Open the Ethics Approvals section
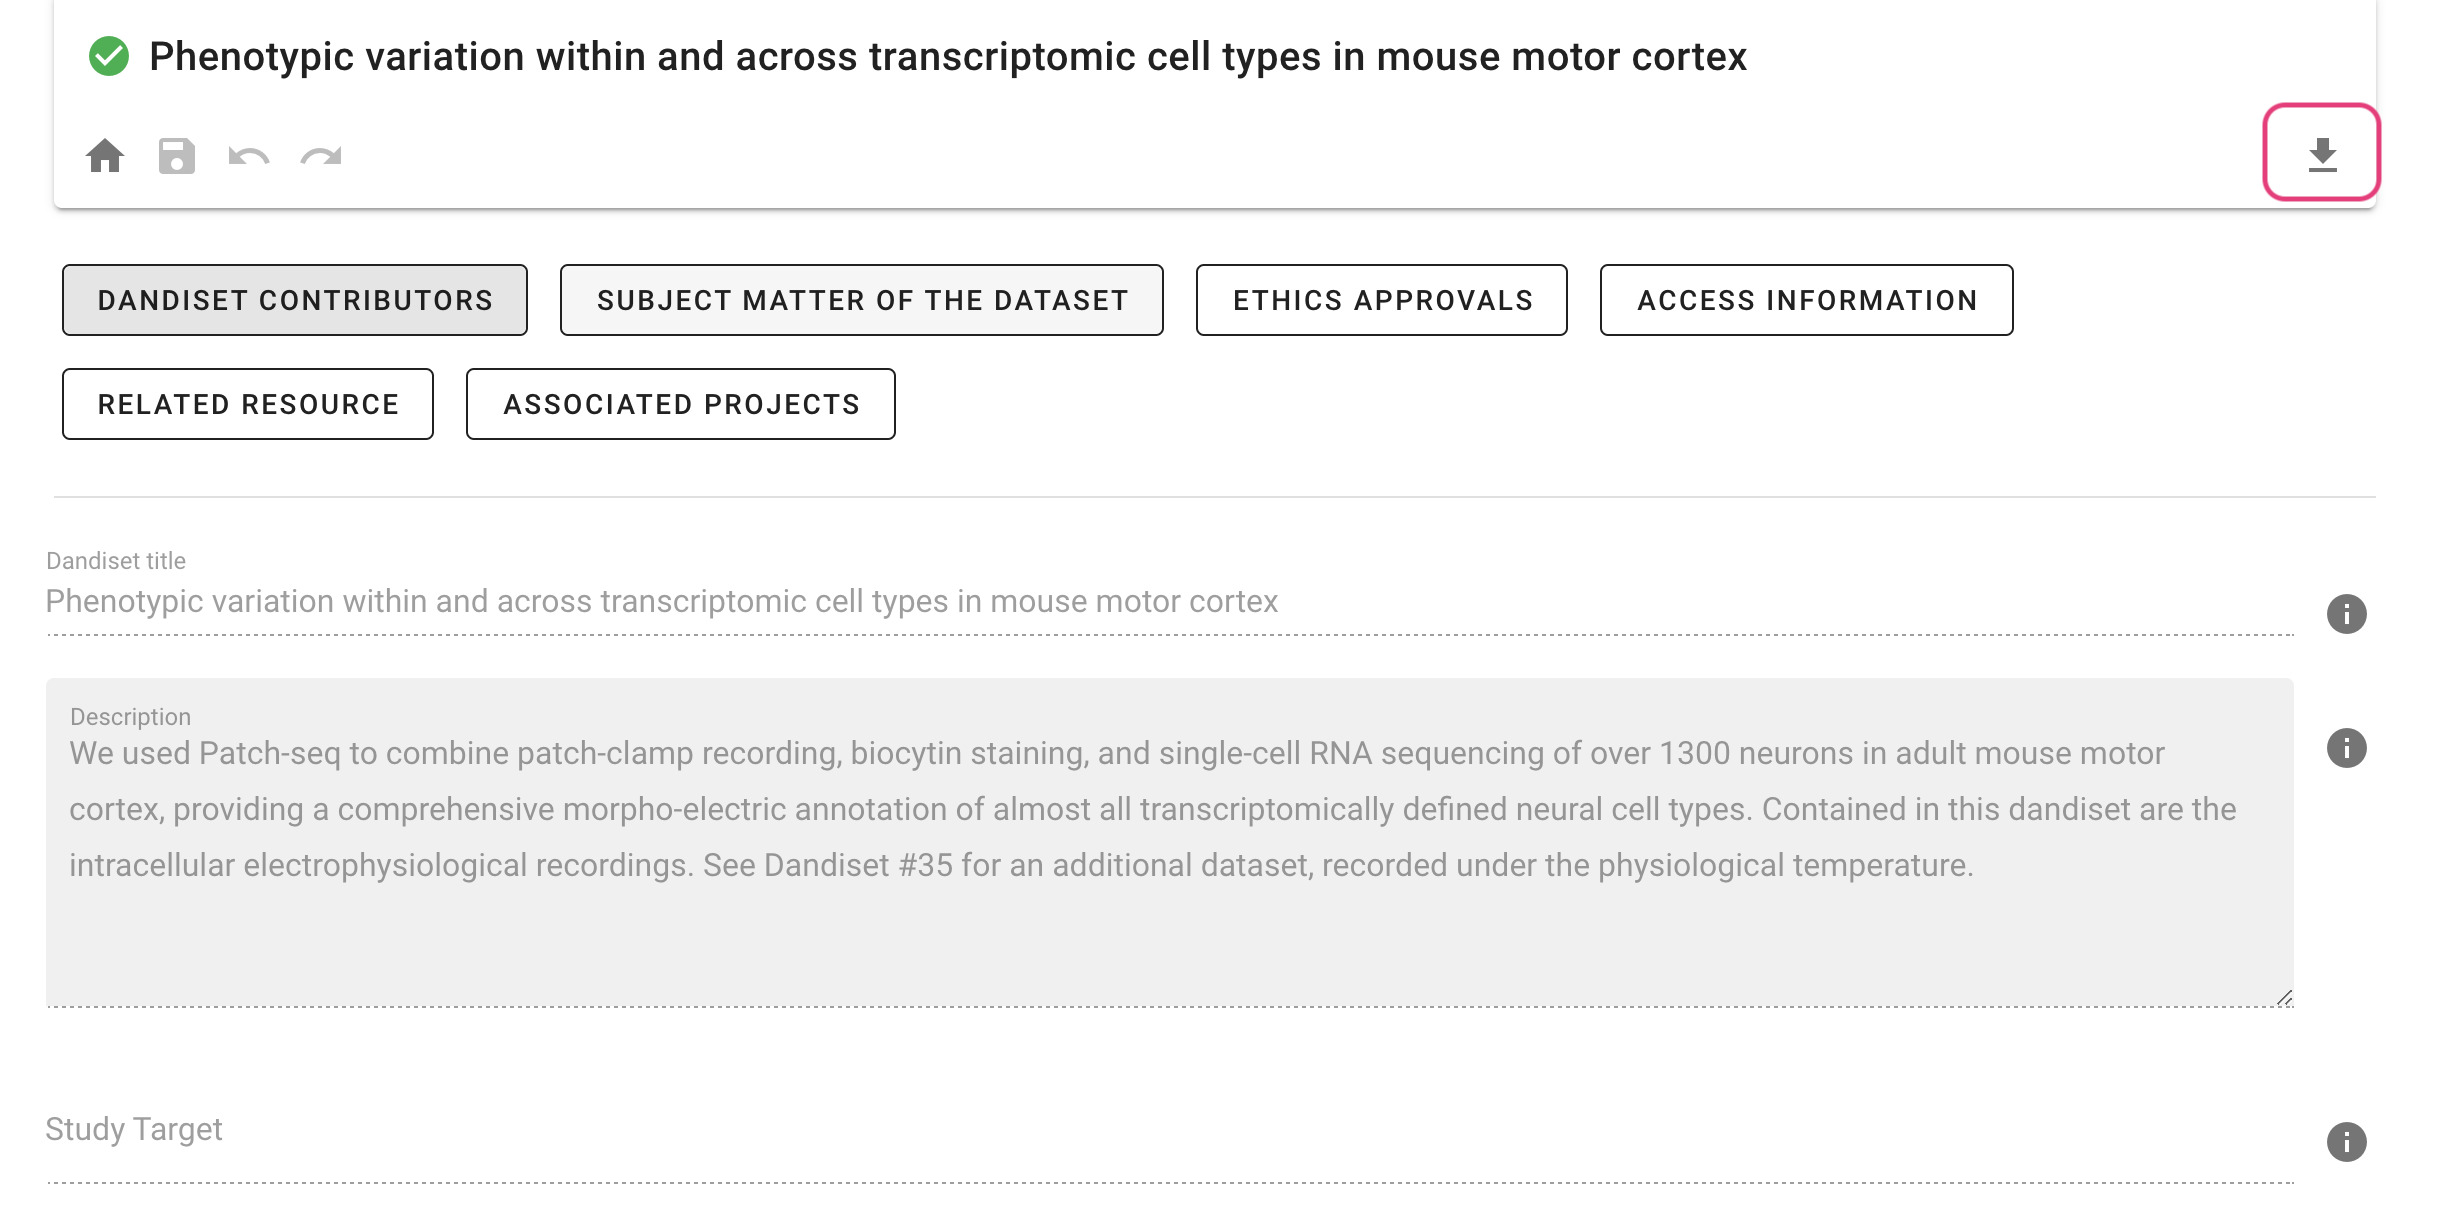The image size is (2456, 1218). pos(1382,300)
